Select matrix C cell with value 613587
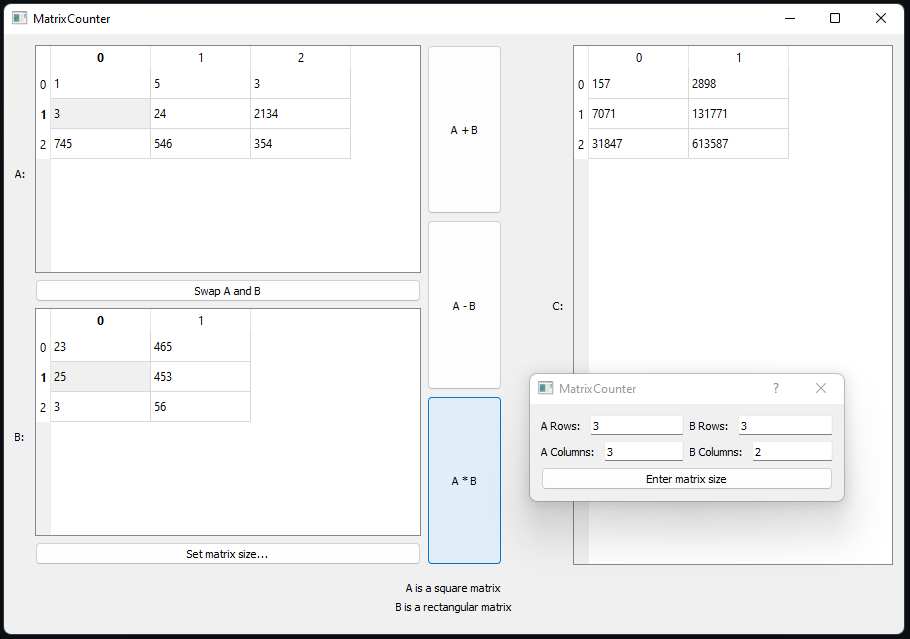Viewport: 910px width, 639px height. tap(738, 143)
